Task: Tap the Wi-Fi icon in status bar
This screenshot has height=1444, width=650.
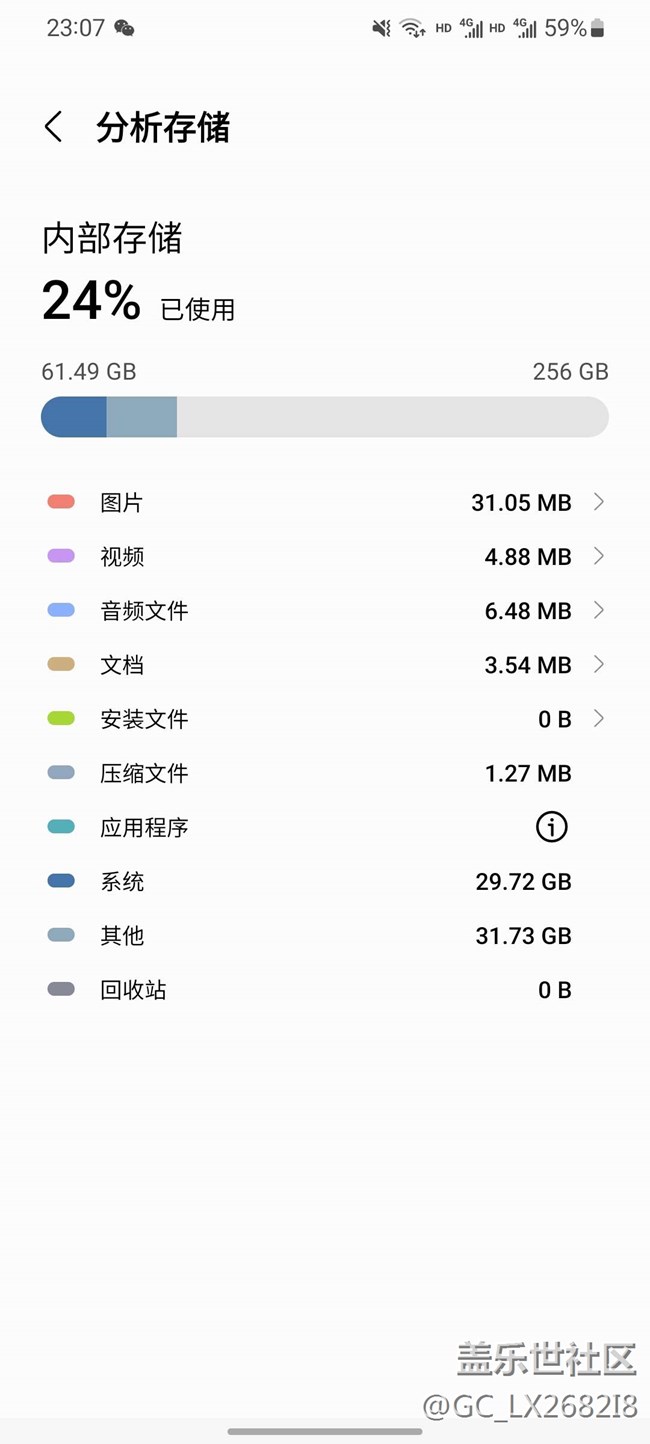Action: [412, 28]
